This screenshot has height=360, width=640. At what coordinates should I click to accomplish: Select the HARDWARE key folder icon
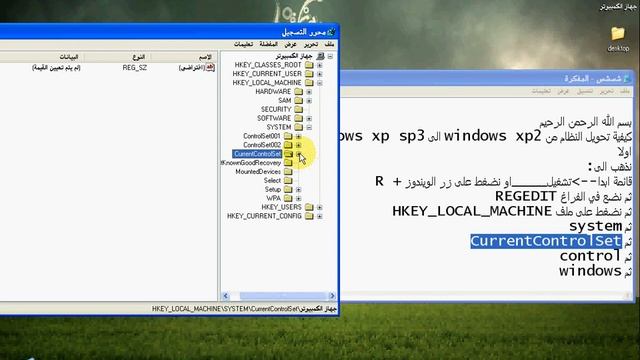299,91
